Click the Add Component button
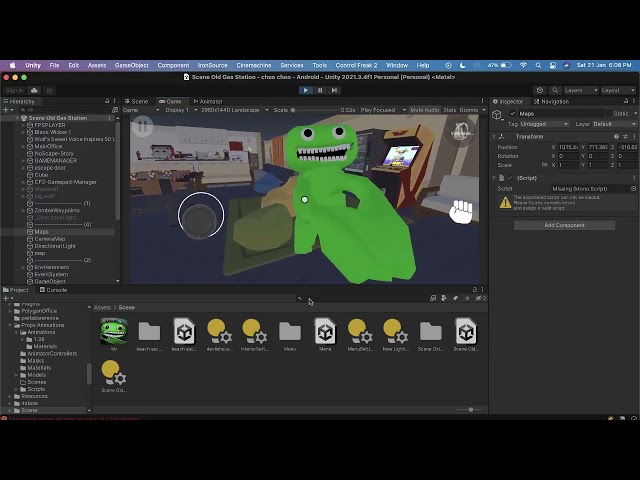640x480 pixels. pos(564,225)
